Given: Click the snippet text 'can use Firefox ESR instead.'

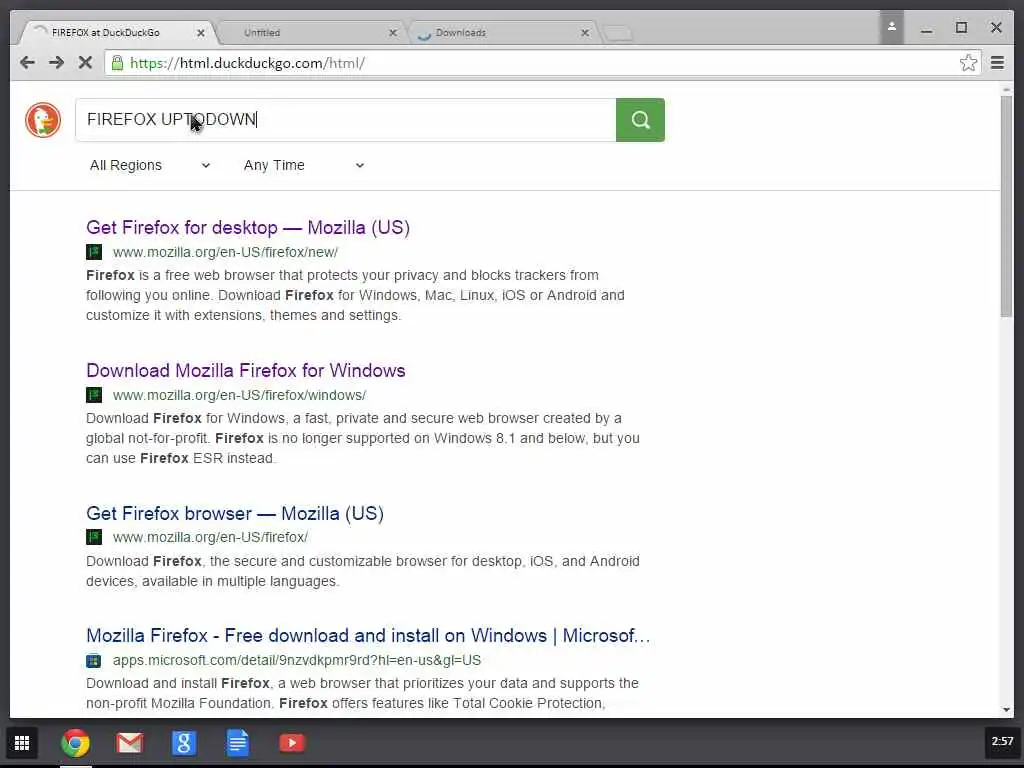Looking at the screenshot, I should [x=181, y=458].
